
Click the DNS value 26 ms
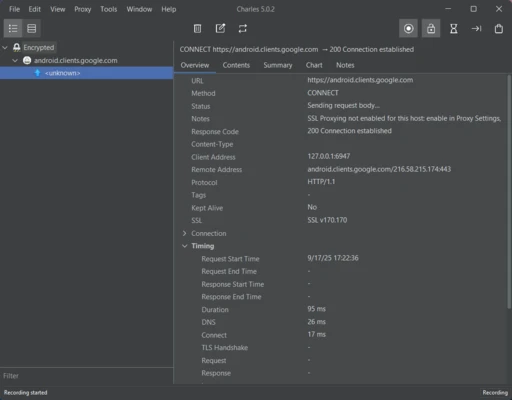316,322
